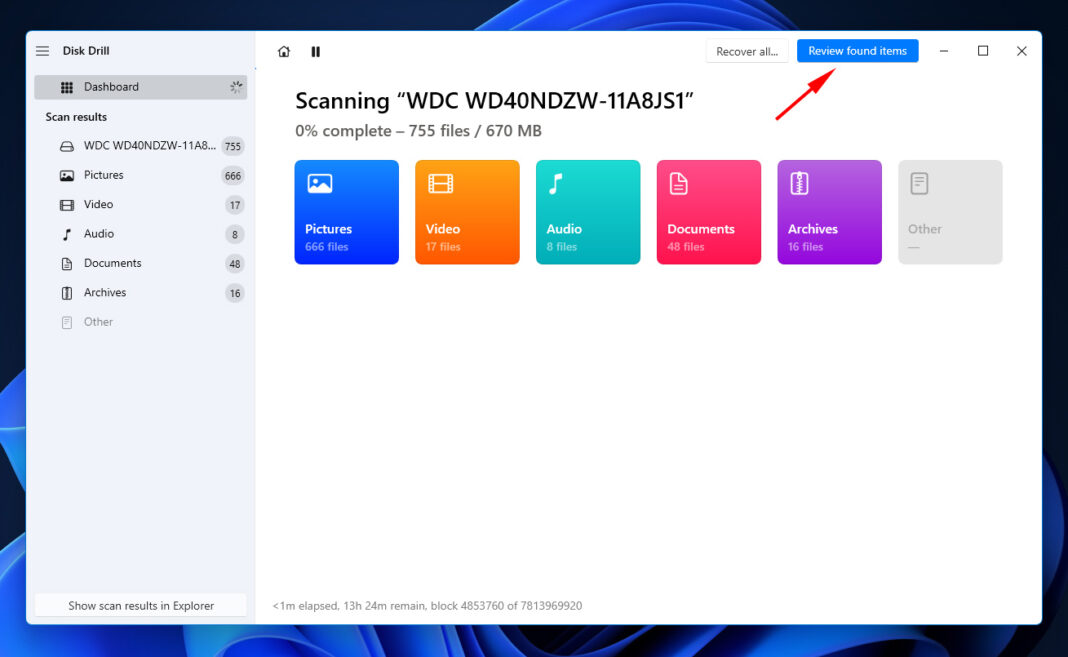This screenshot has height=657, width=1068.
Task: Click the Pictures category tile
Action: (x=346, y=212)
